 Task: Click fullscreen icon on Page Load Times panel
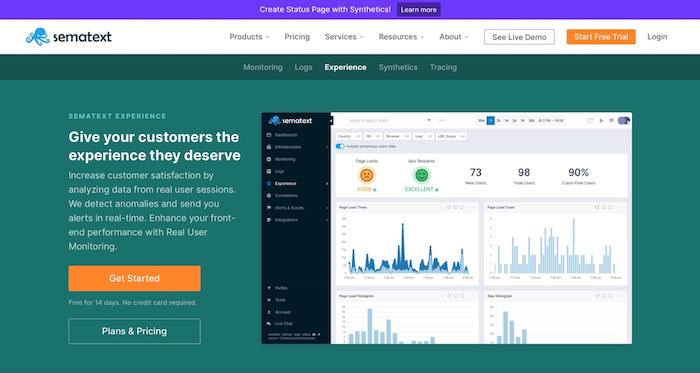coord(462,207)
